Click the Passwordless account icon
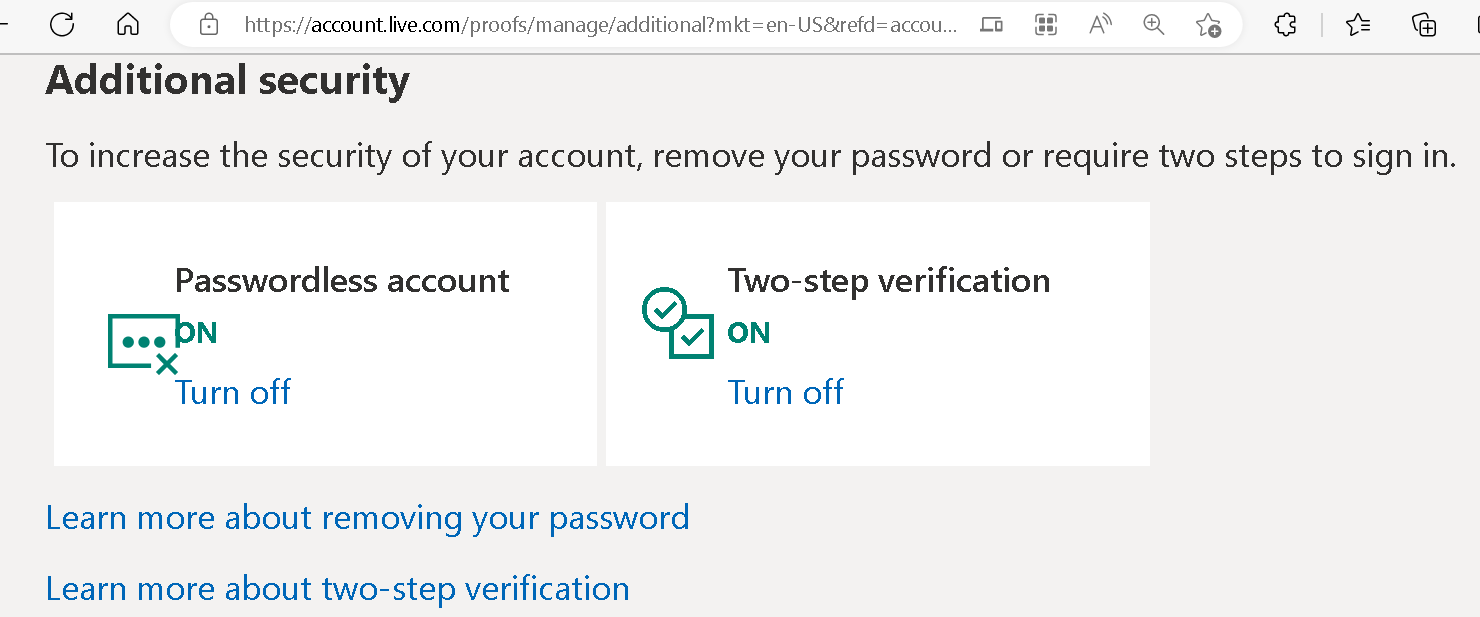Screen dimensions: 1480x617 pyautogui.click(x=143, y=345)
